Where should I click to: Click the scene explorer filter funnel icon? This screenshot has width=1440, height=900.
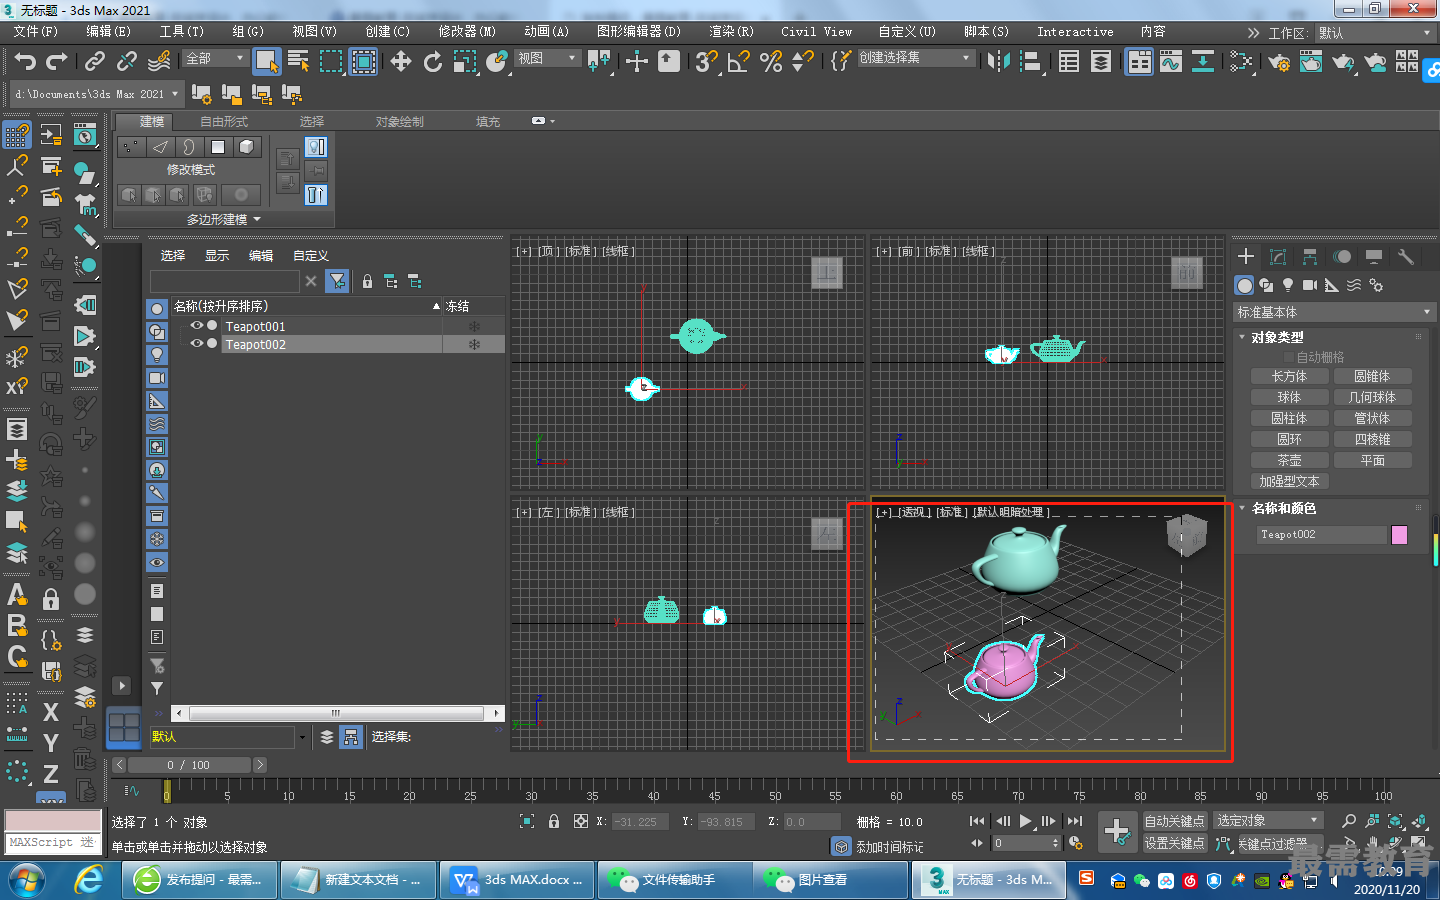(338, 281)
